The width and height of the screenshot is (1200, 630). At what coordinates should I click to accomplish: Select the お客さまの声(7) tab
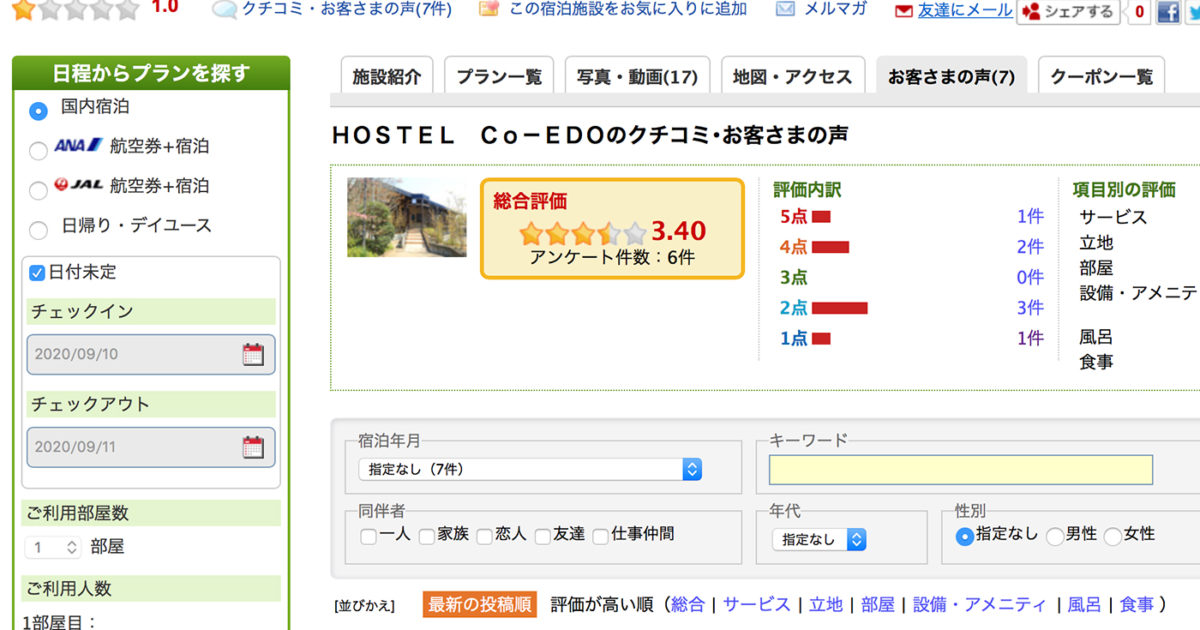click(x=951, y=76)
